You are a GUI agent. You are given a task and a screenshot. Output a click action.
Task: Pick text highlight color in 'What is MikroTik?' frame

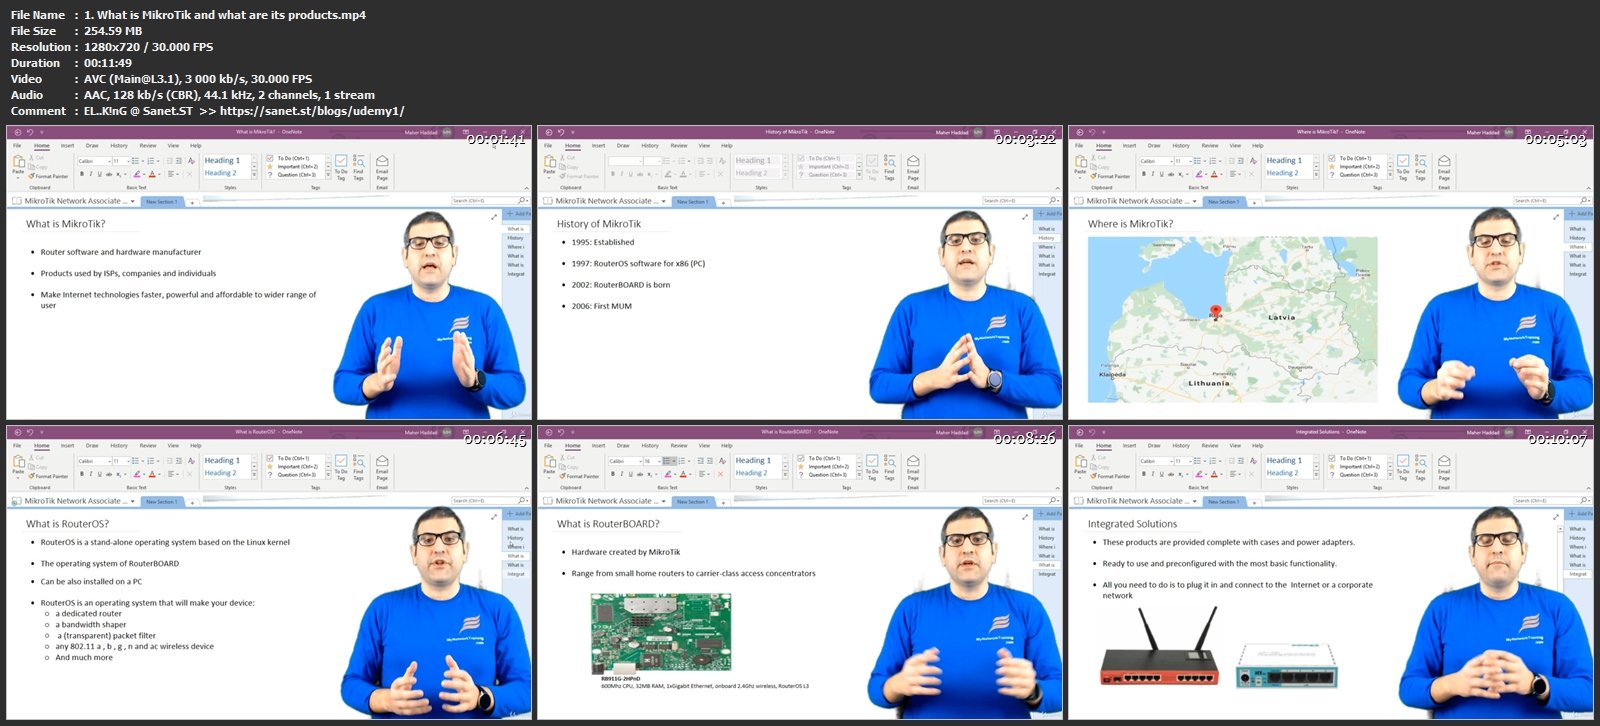coord(137,174)
